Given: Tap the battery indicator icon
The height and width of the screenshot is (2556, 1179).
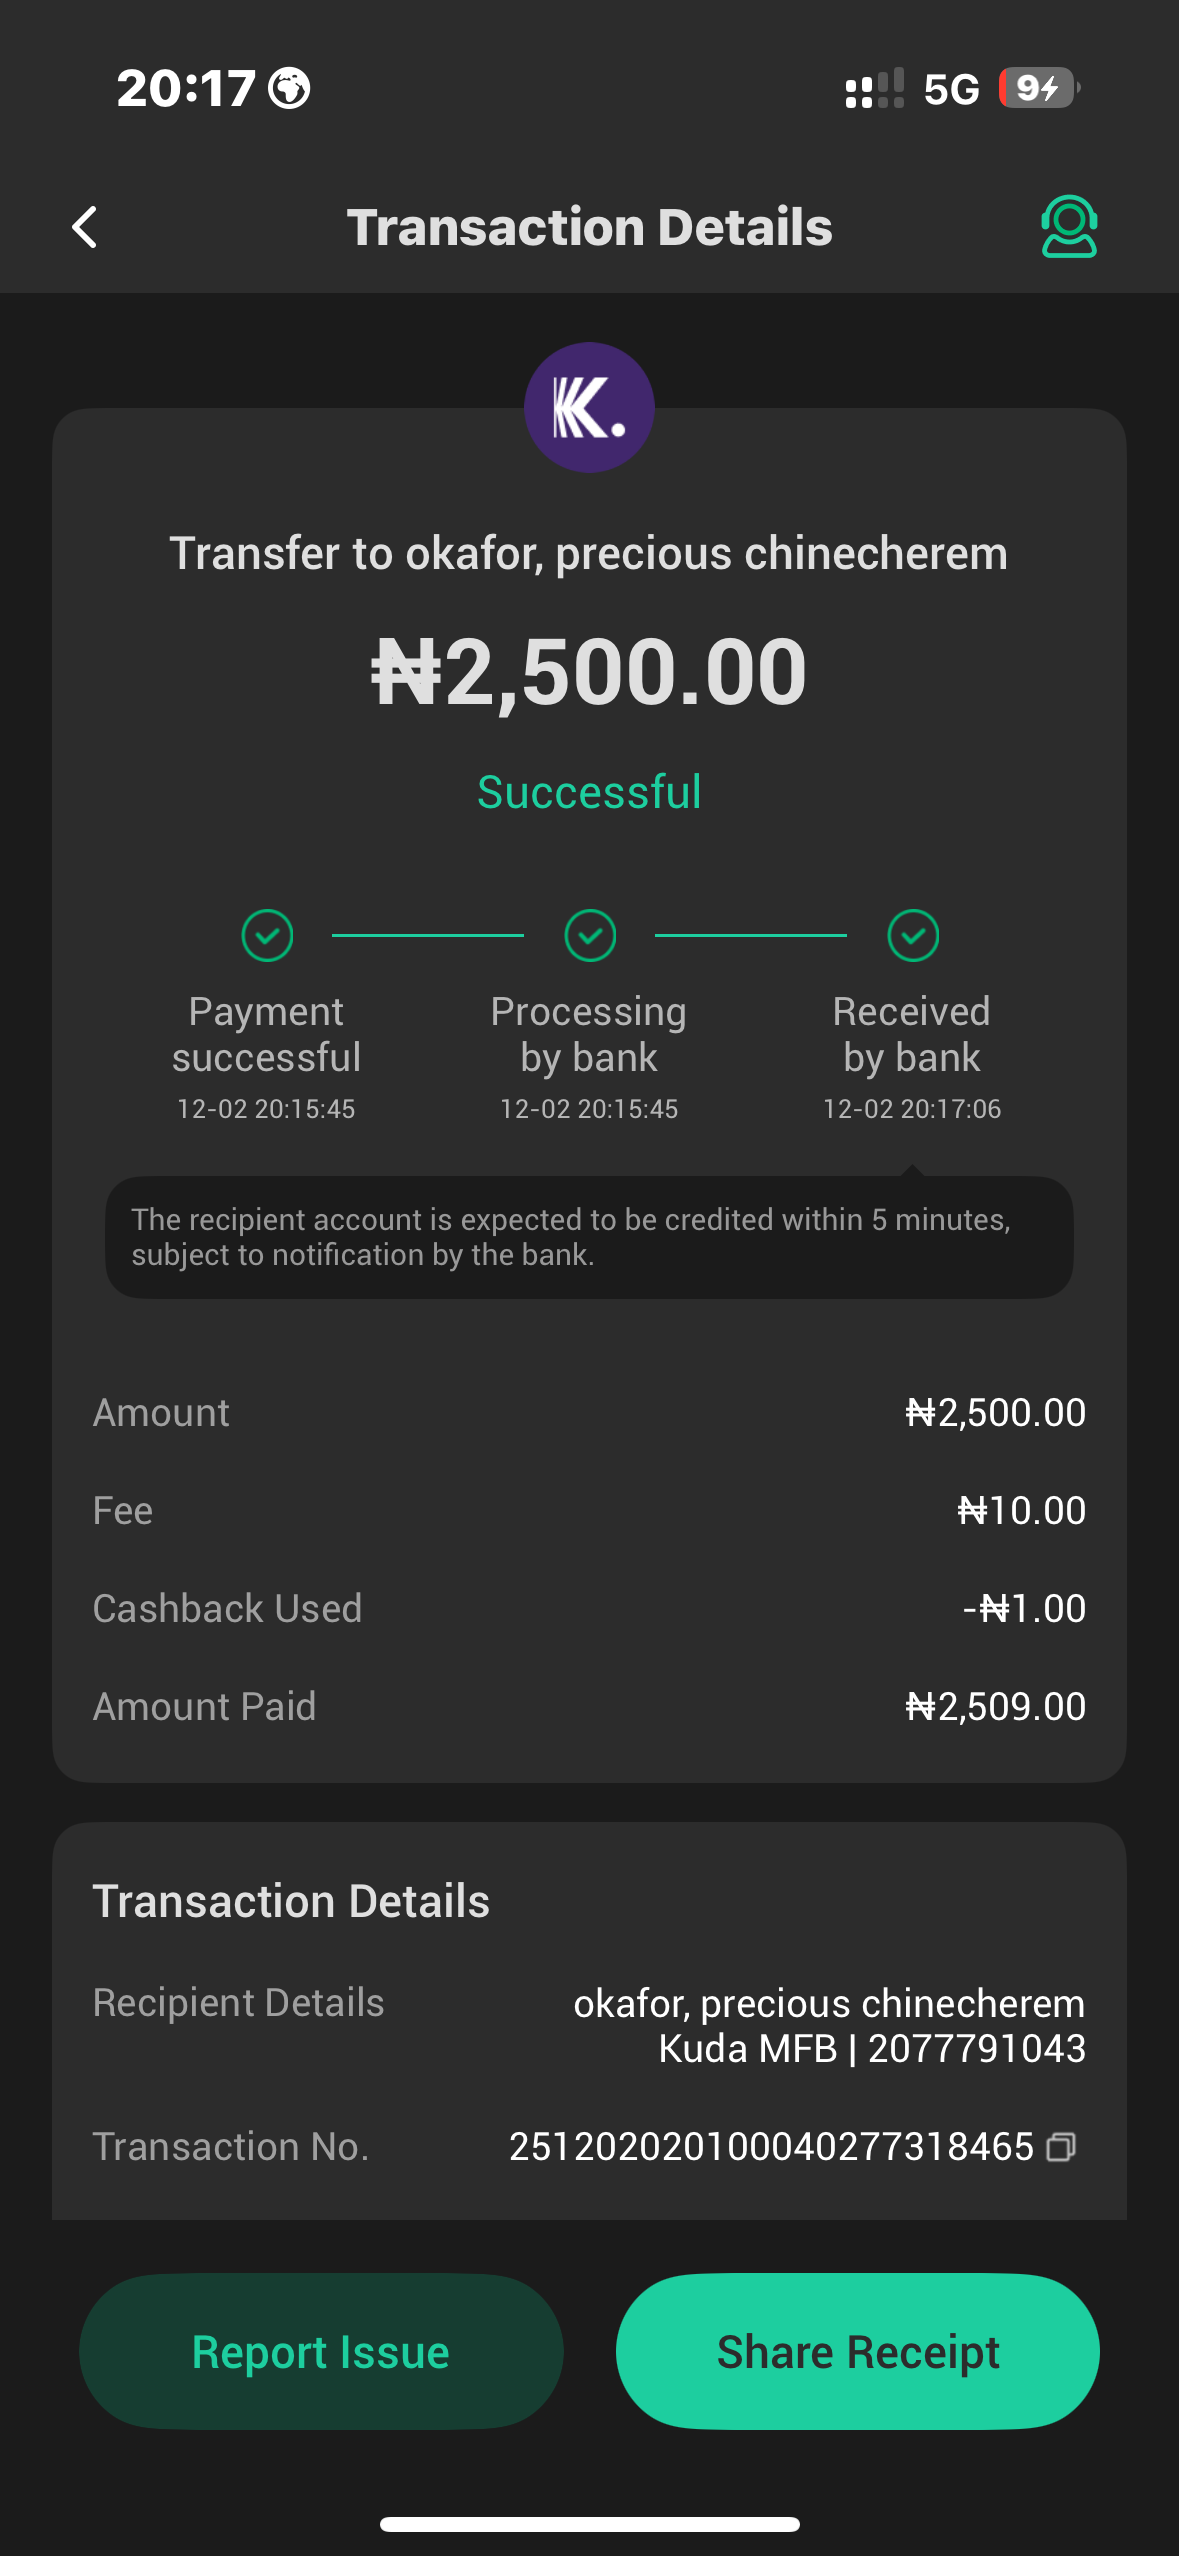Looking at the screenshot, I should [x=1039, y=88].
